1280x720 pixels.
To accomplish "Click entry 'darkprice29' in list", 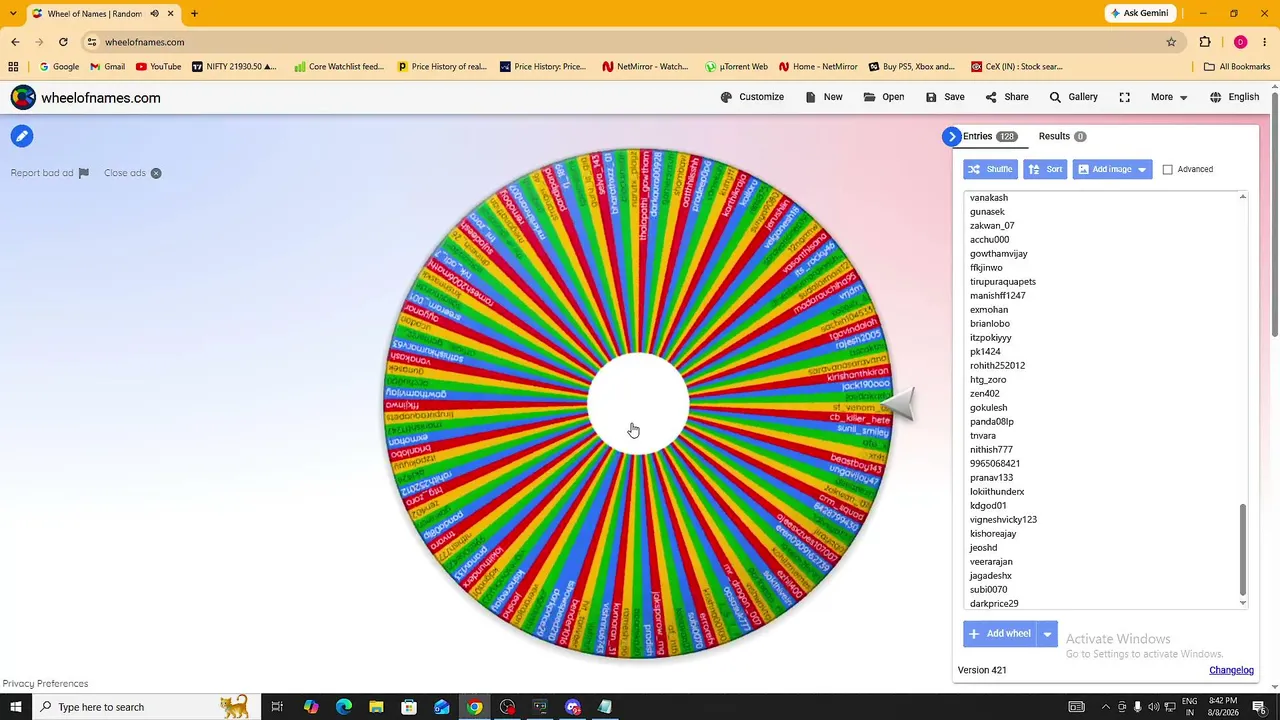I will (994, 604).
